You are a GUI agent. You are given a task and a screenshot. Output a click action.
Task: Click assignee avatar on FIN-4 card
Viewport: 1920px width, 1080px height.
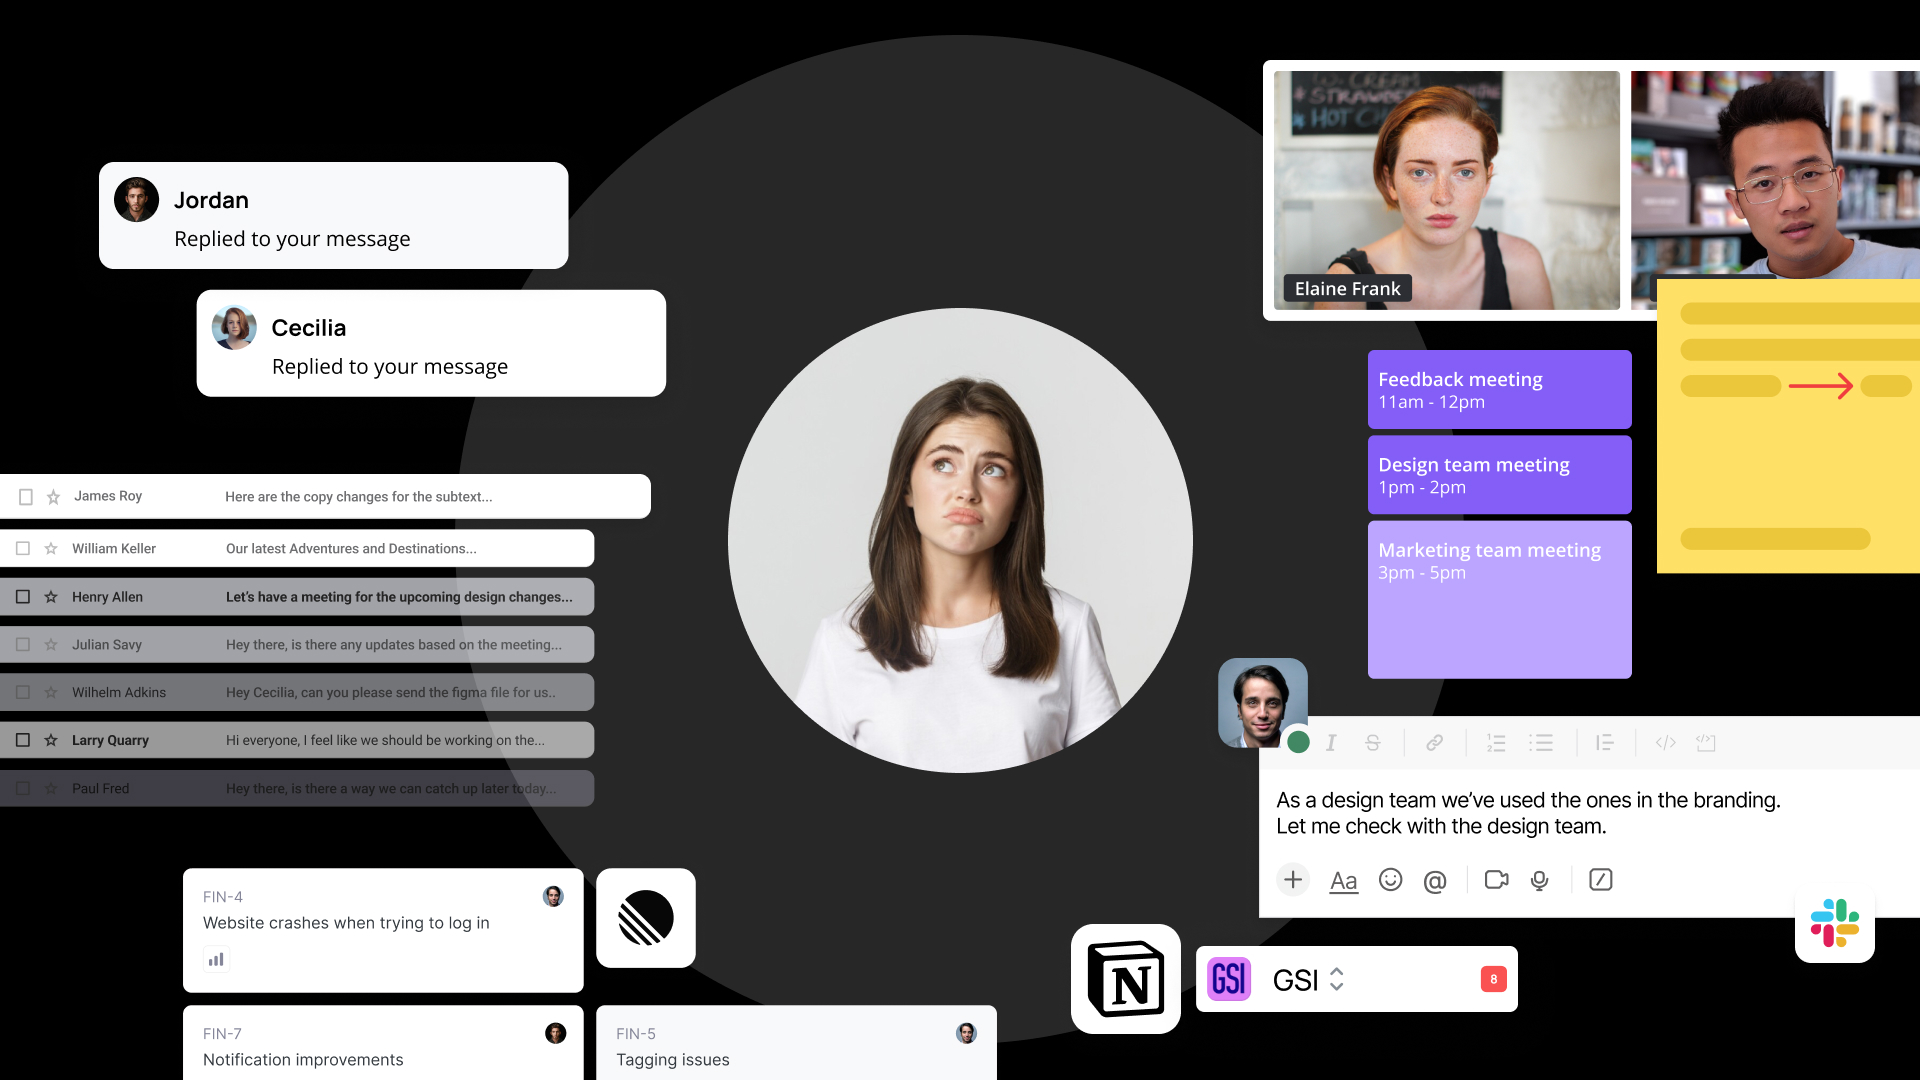tap(553, 896)
